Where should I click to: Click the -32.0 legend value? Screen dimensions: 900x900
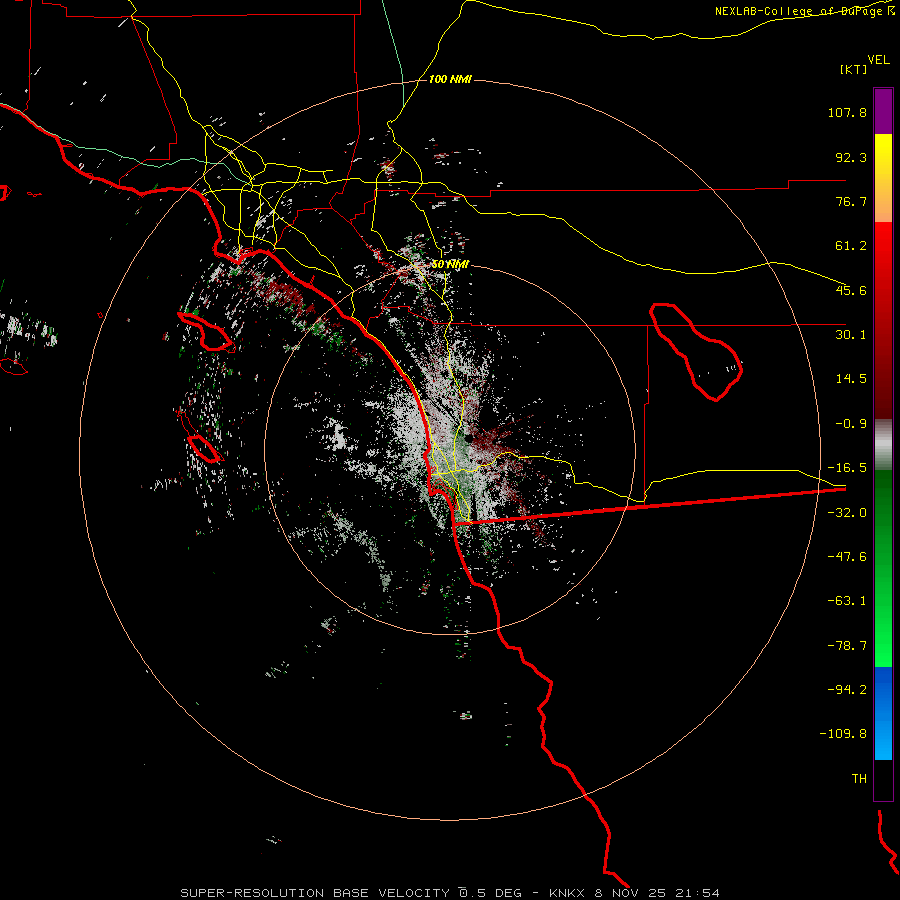847,513
